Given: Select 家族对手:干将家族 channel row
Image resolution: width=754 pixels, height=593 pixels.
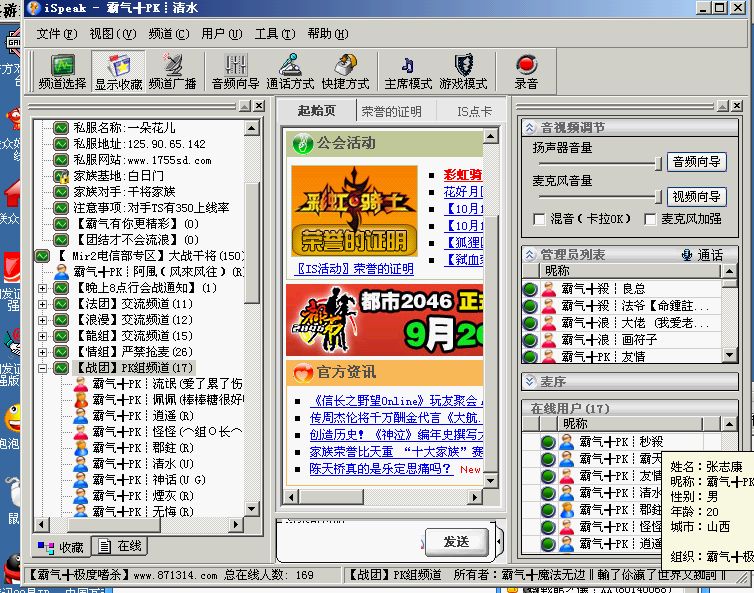Looking at the screenshot, I should pyautogui.click(x=124, y=192).
